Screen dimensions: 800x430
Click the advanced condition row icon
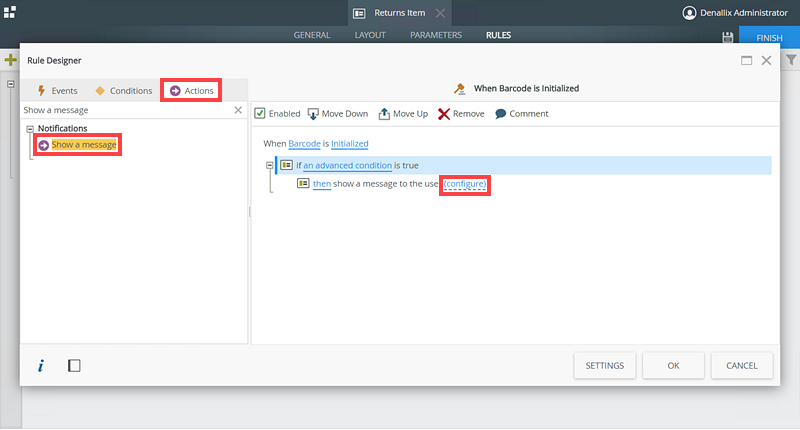(287, 165)
